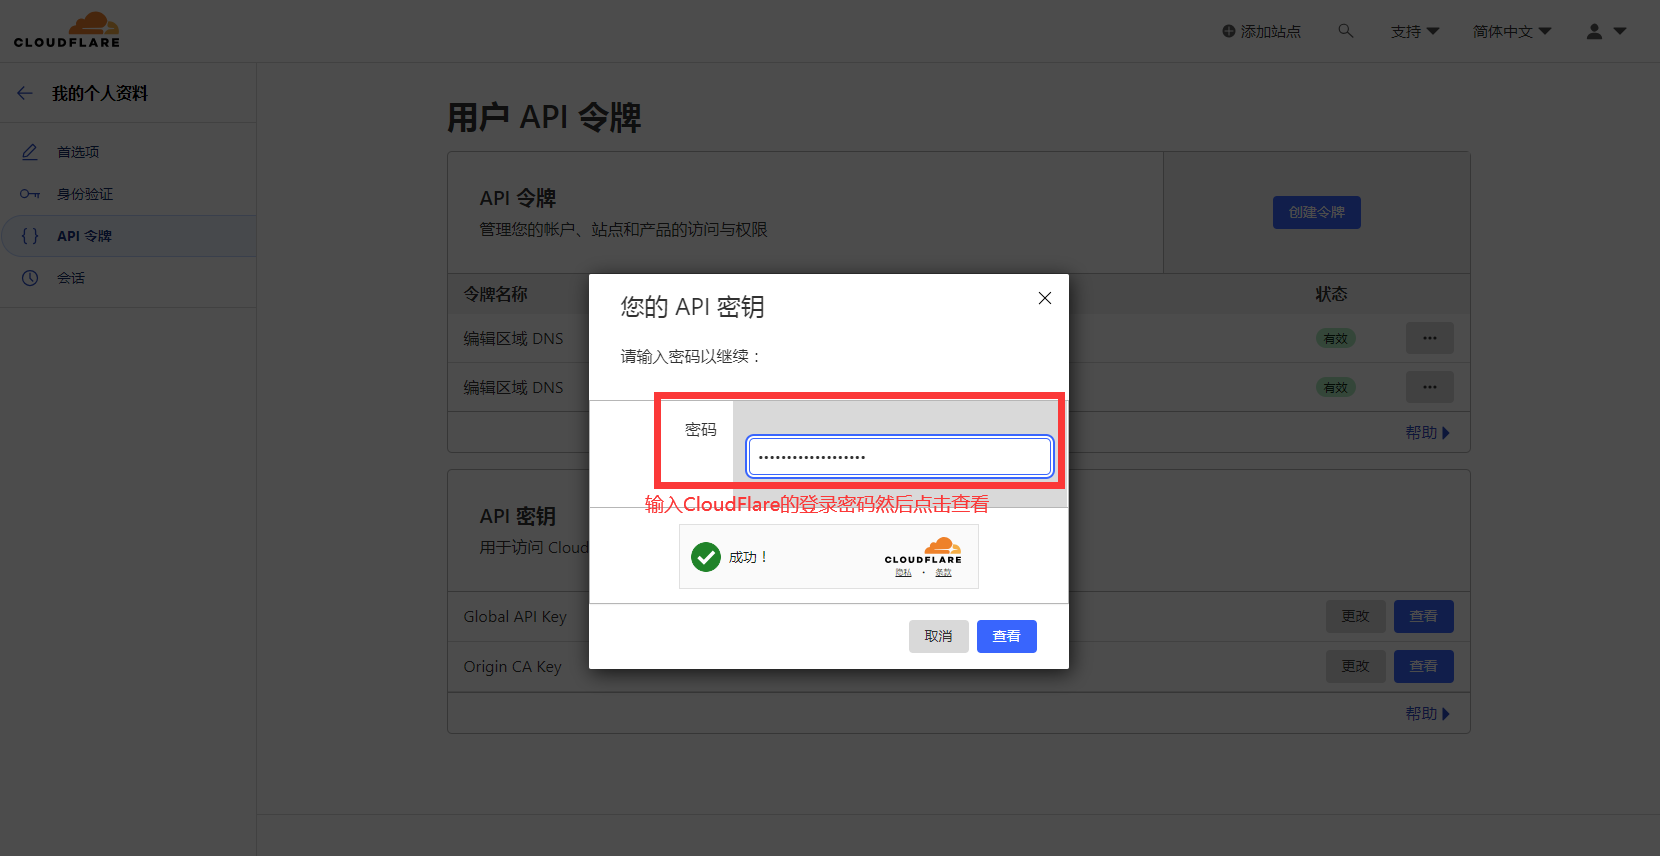Click the blue 查看 button in dialog
The image size is (1660, 856).
1006,636
